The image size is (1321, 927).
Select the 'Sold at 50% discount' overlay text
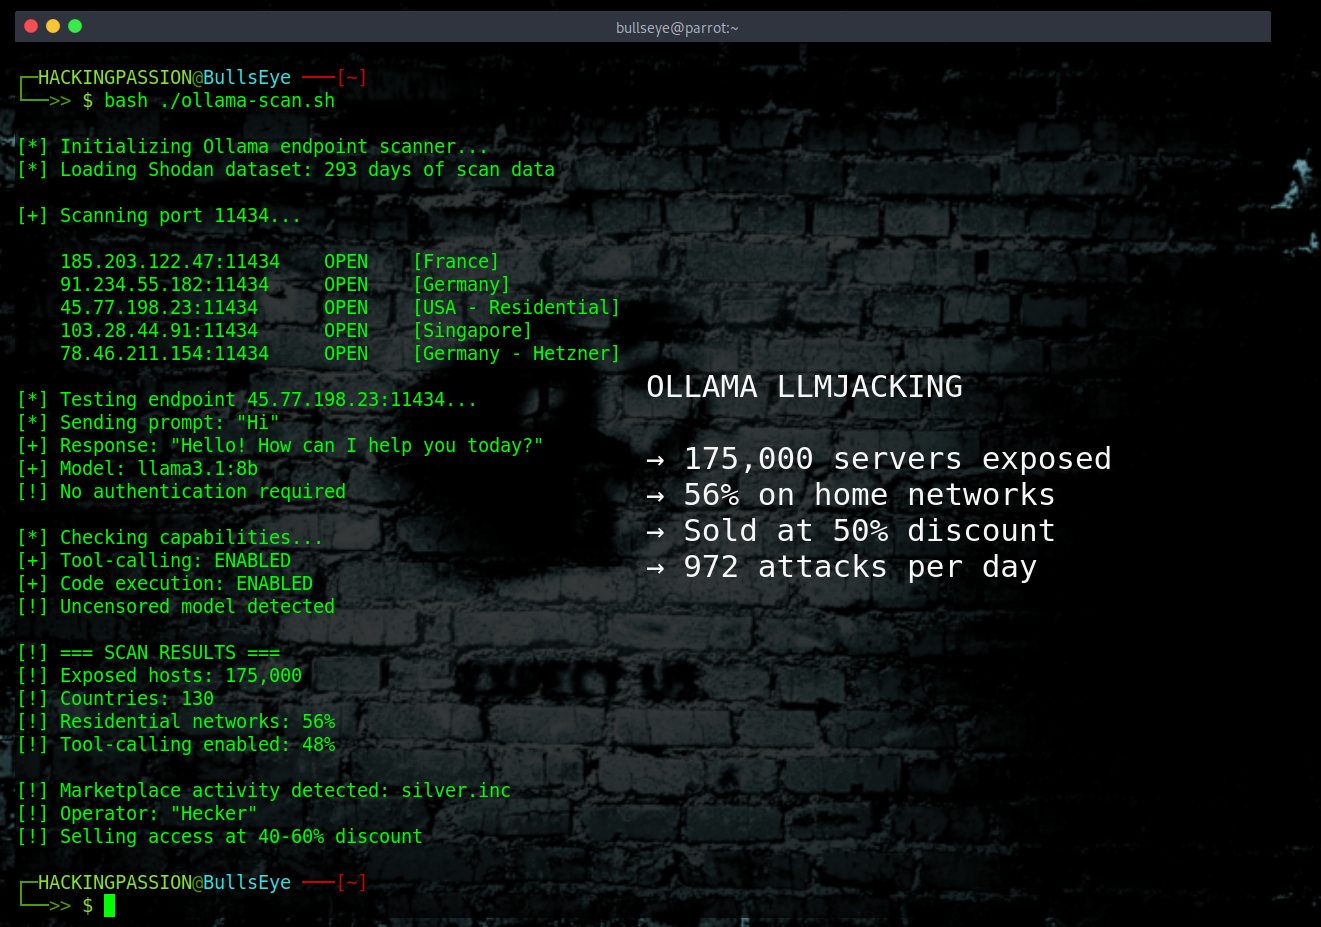(x=868, y=530)
